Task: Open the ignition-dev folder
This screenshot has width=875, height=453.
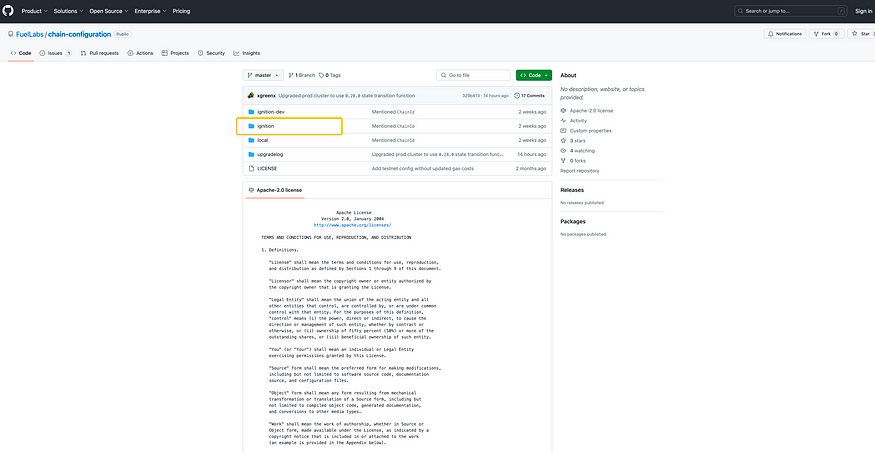Action: click(271, 112)
